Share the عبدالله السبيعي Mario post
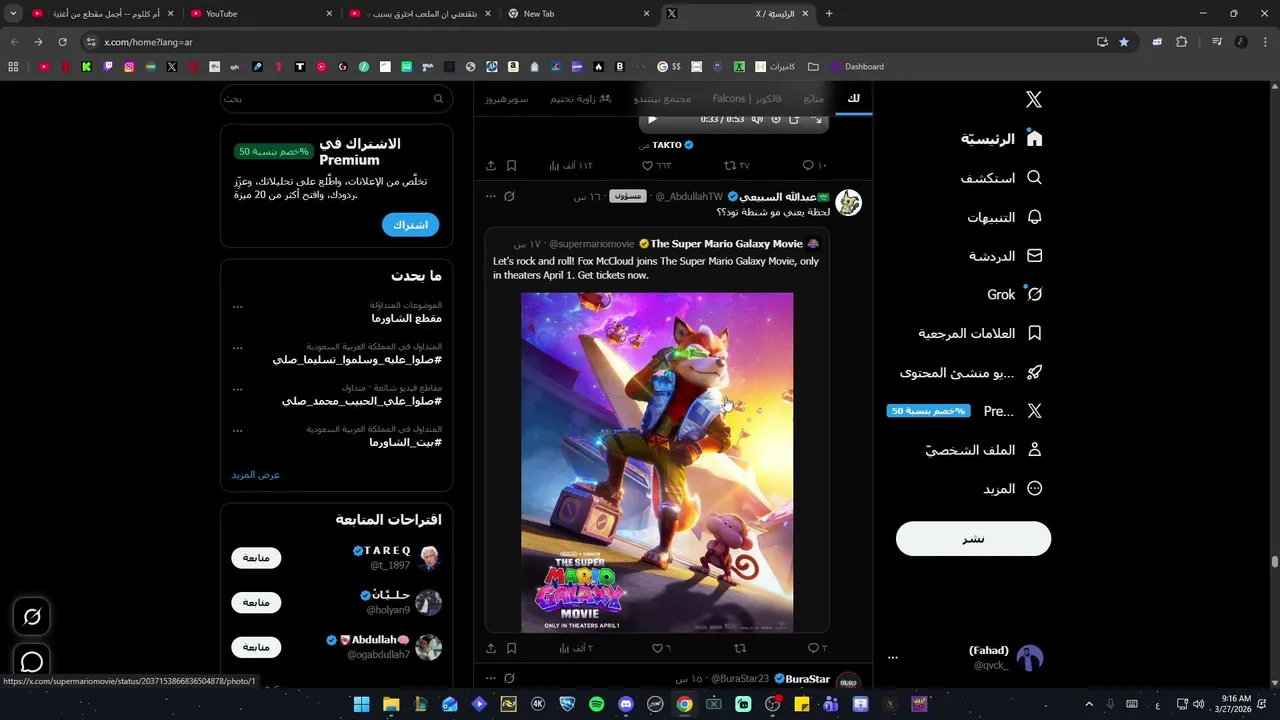This screenshot has width=1280, height=720. coord(491,648)
